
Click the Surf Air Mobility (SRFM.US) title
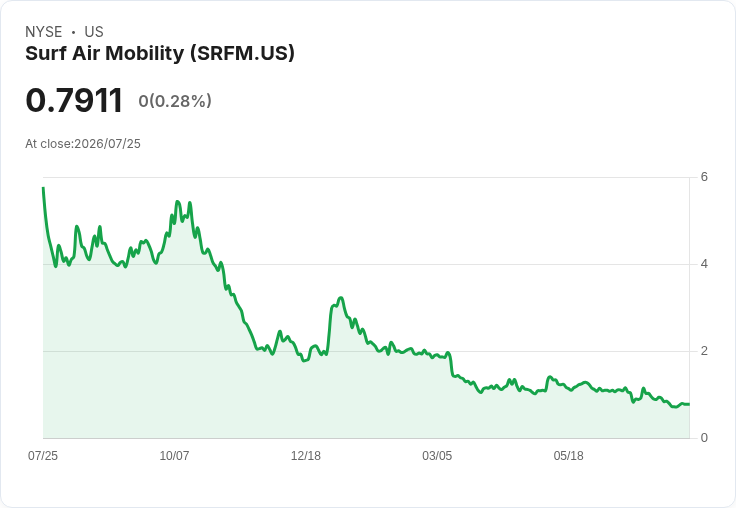point(160,53)
